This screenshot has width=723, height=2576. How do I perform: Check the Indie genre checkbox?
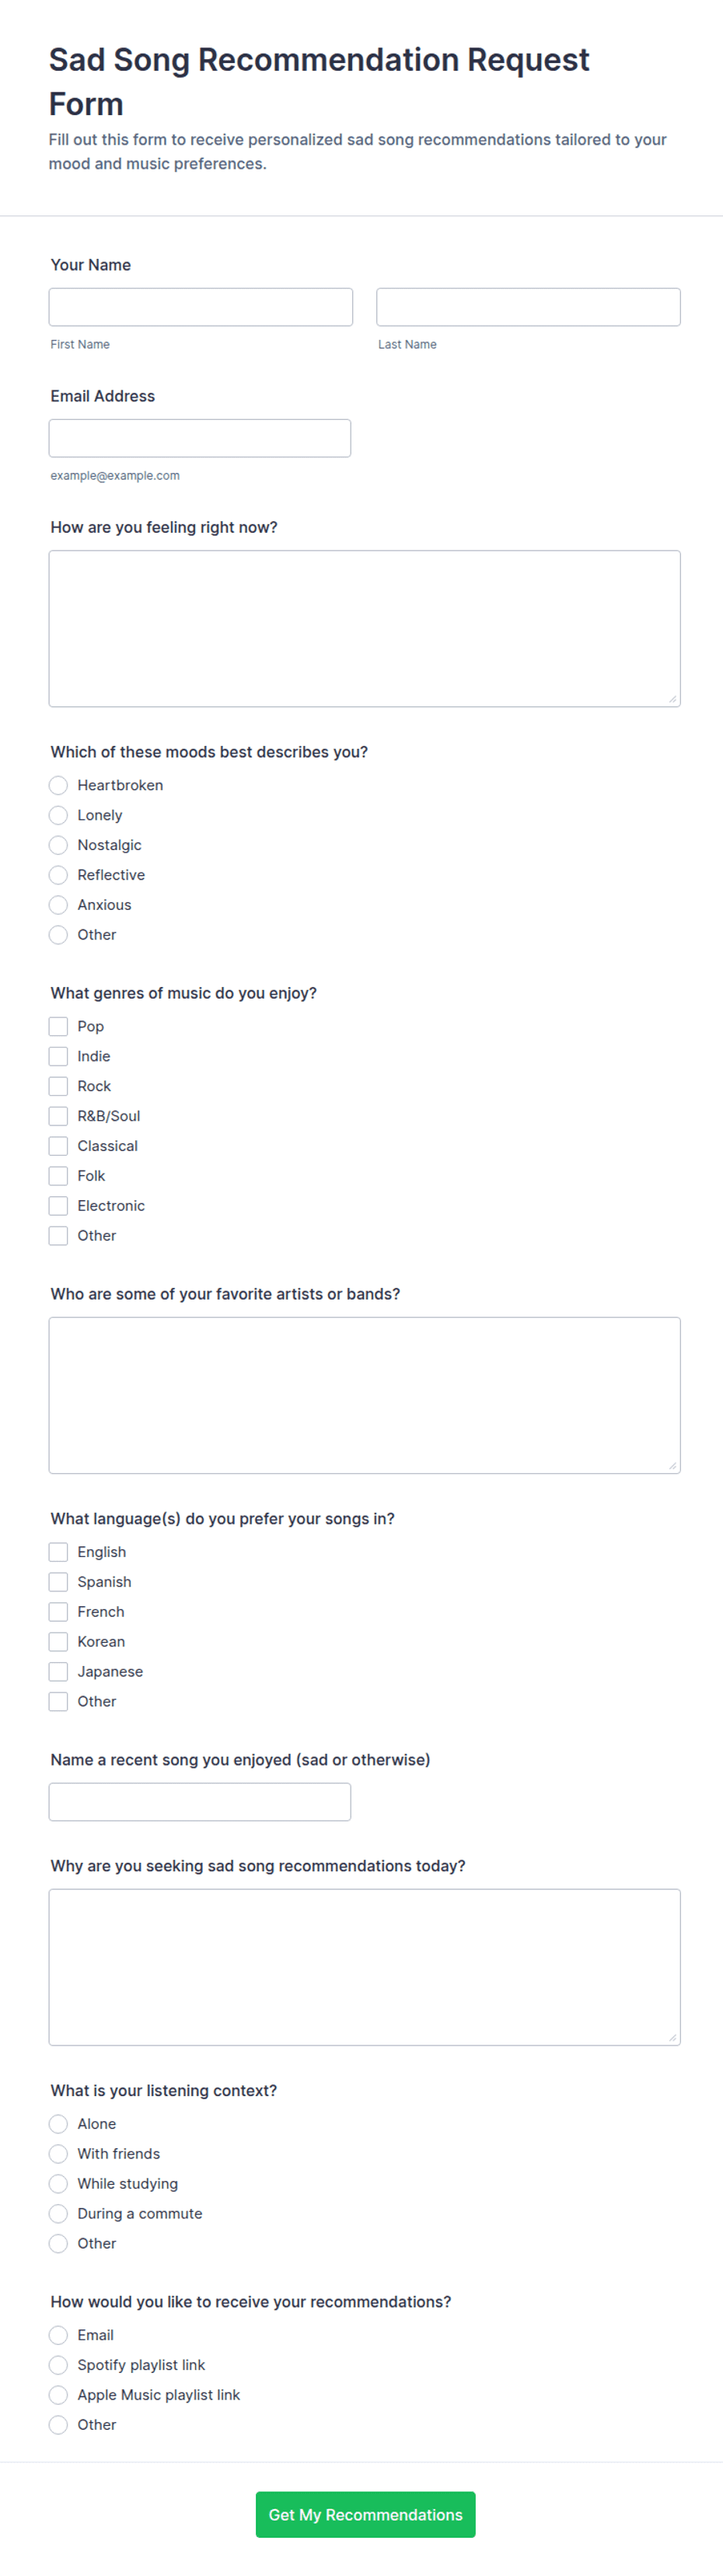pyautogui.click(x=58, y=1056)
